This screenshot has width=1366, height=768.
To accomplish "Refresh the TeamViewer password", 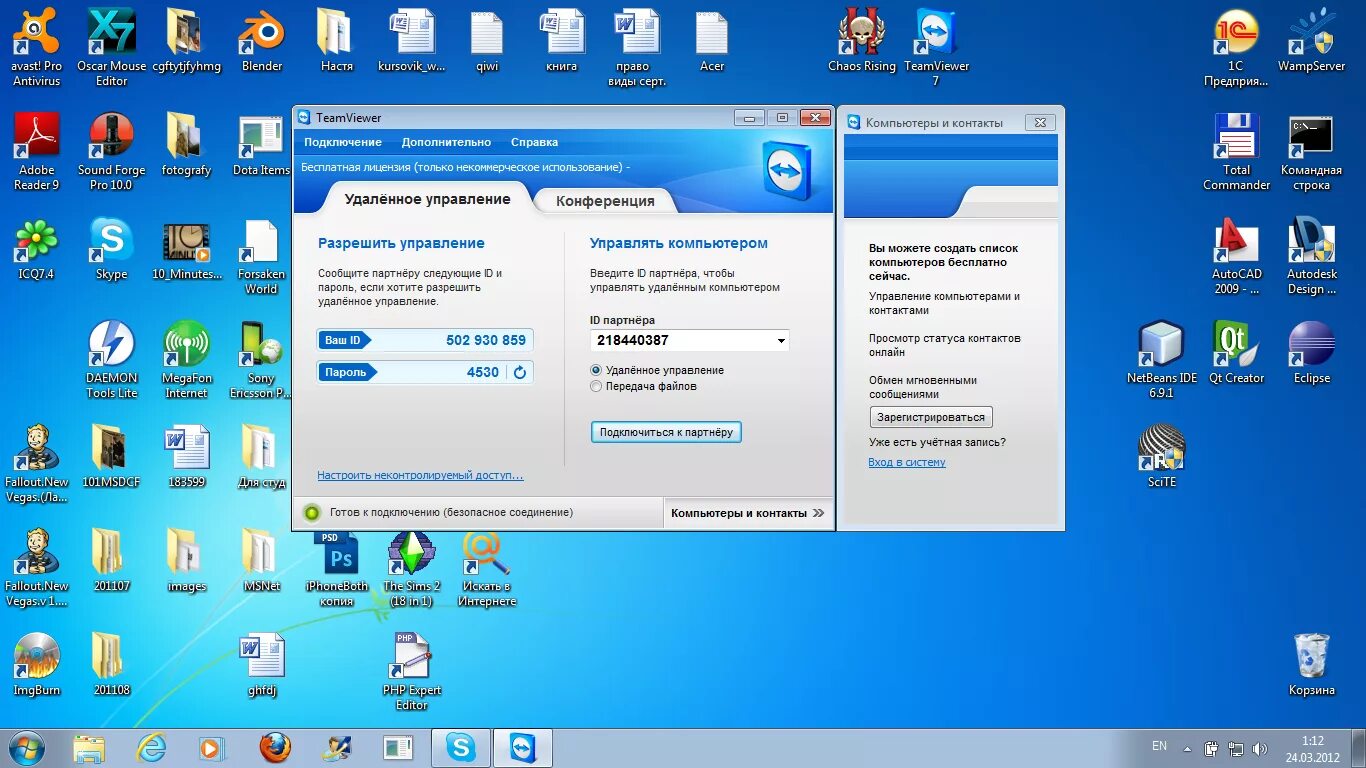I will (x=519, y=372).
